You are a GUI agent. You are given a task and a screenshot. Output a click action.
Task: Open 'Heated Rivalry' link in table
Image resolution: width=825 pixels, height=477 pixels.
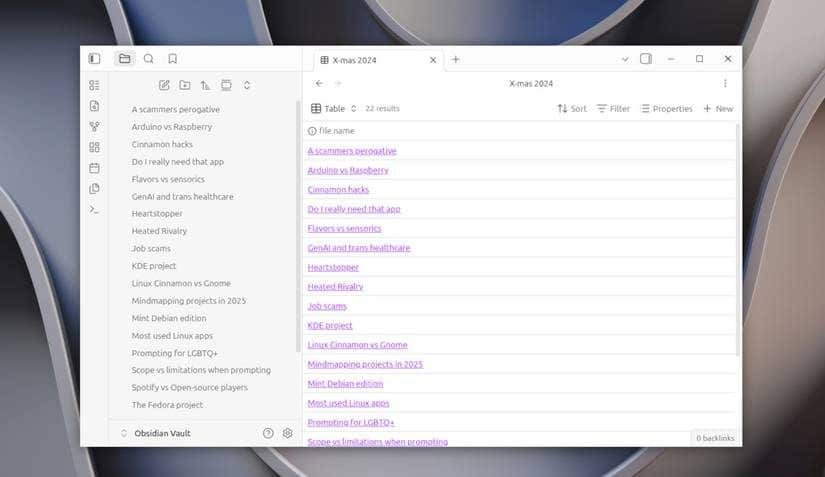click(x=336, y=287)
